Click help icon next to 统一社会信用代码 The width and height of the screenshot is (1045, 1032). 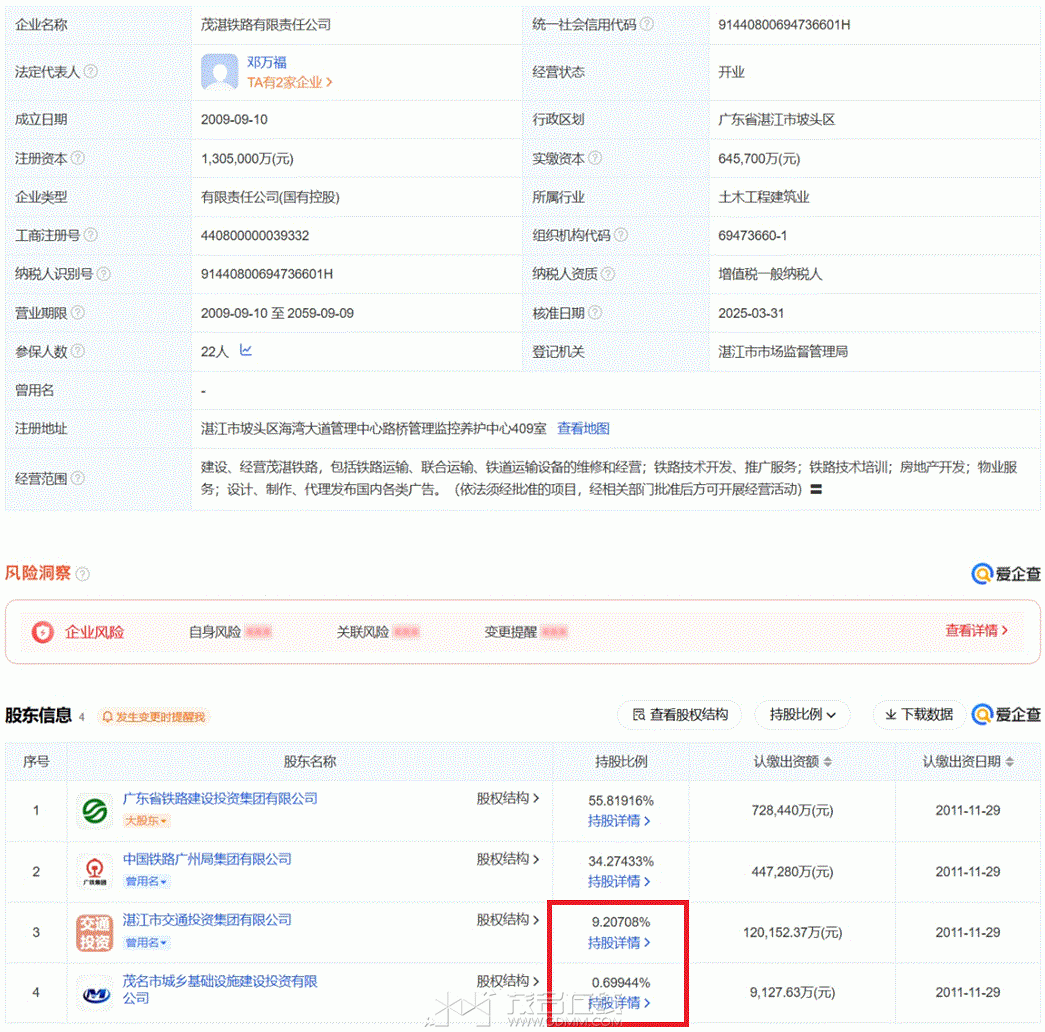(647, 25)
